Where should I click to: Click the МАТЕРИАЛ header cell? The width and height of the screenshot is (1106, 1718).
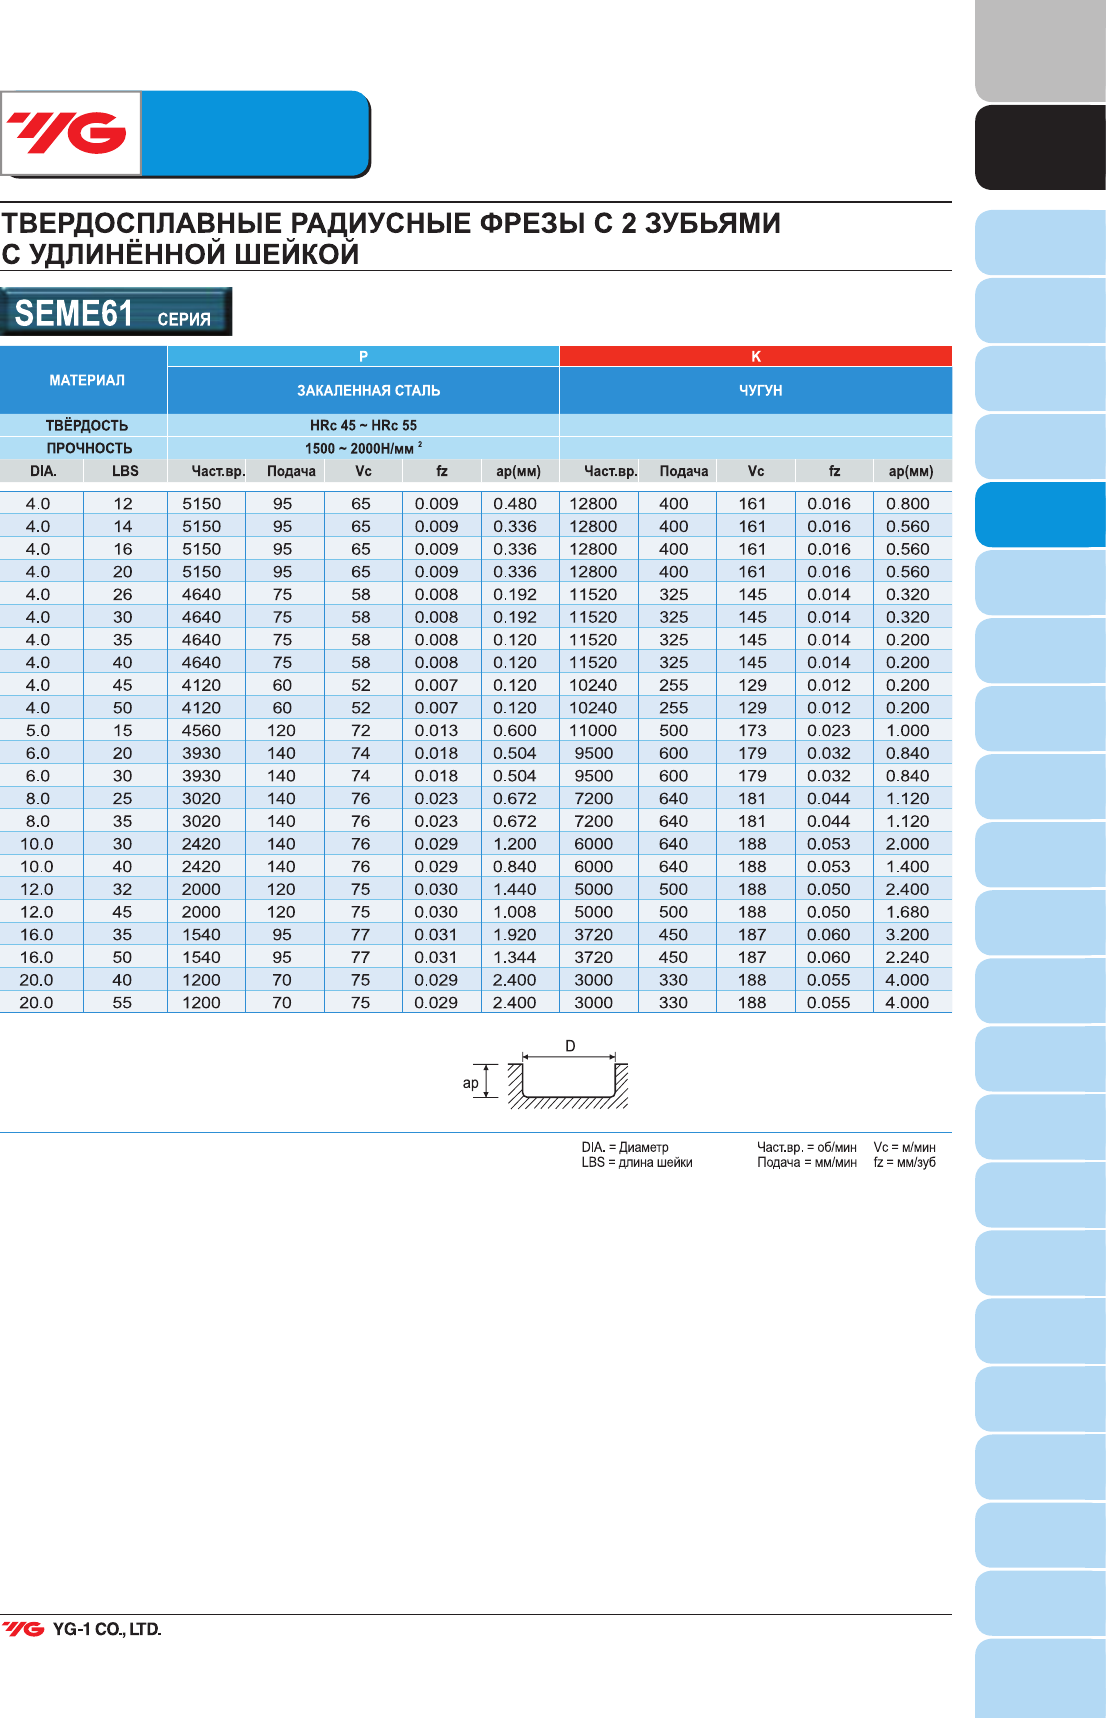coord(84,380)
